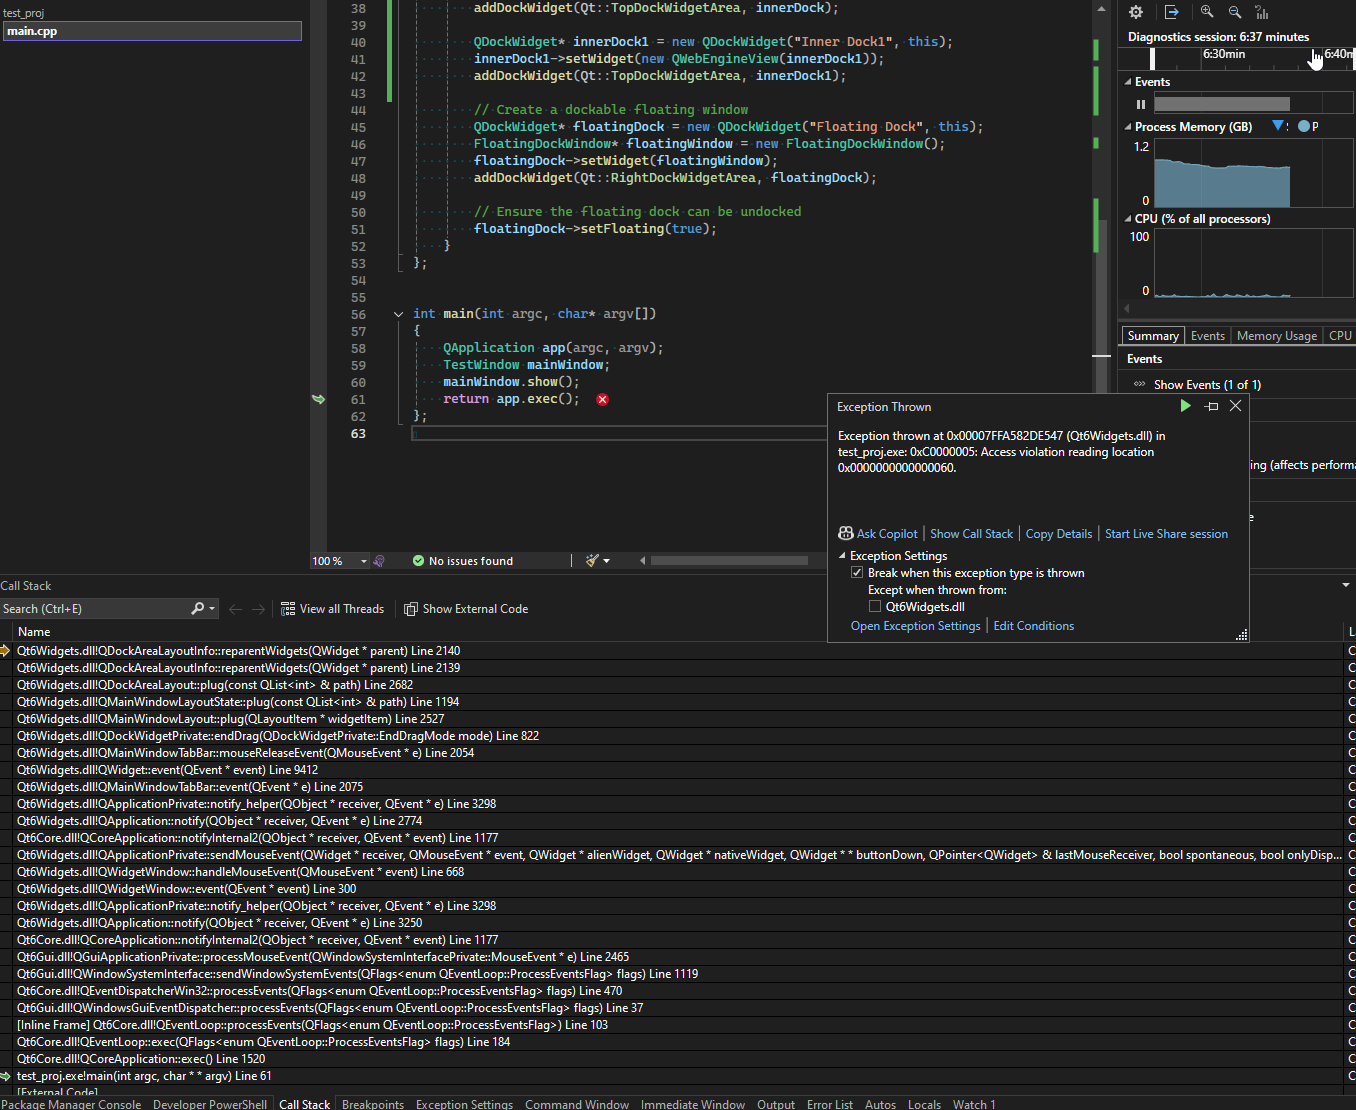The height and width of the screenshot is (1110, 1356).
Task: Collapse the CPU (% of all processors) graph
Action: click(x=1128, y=219)
